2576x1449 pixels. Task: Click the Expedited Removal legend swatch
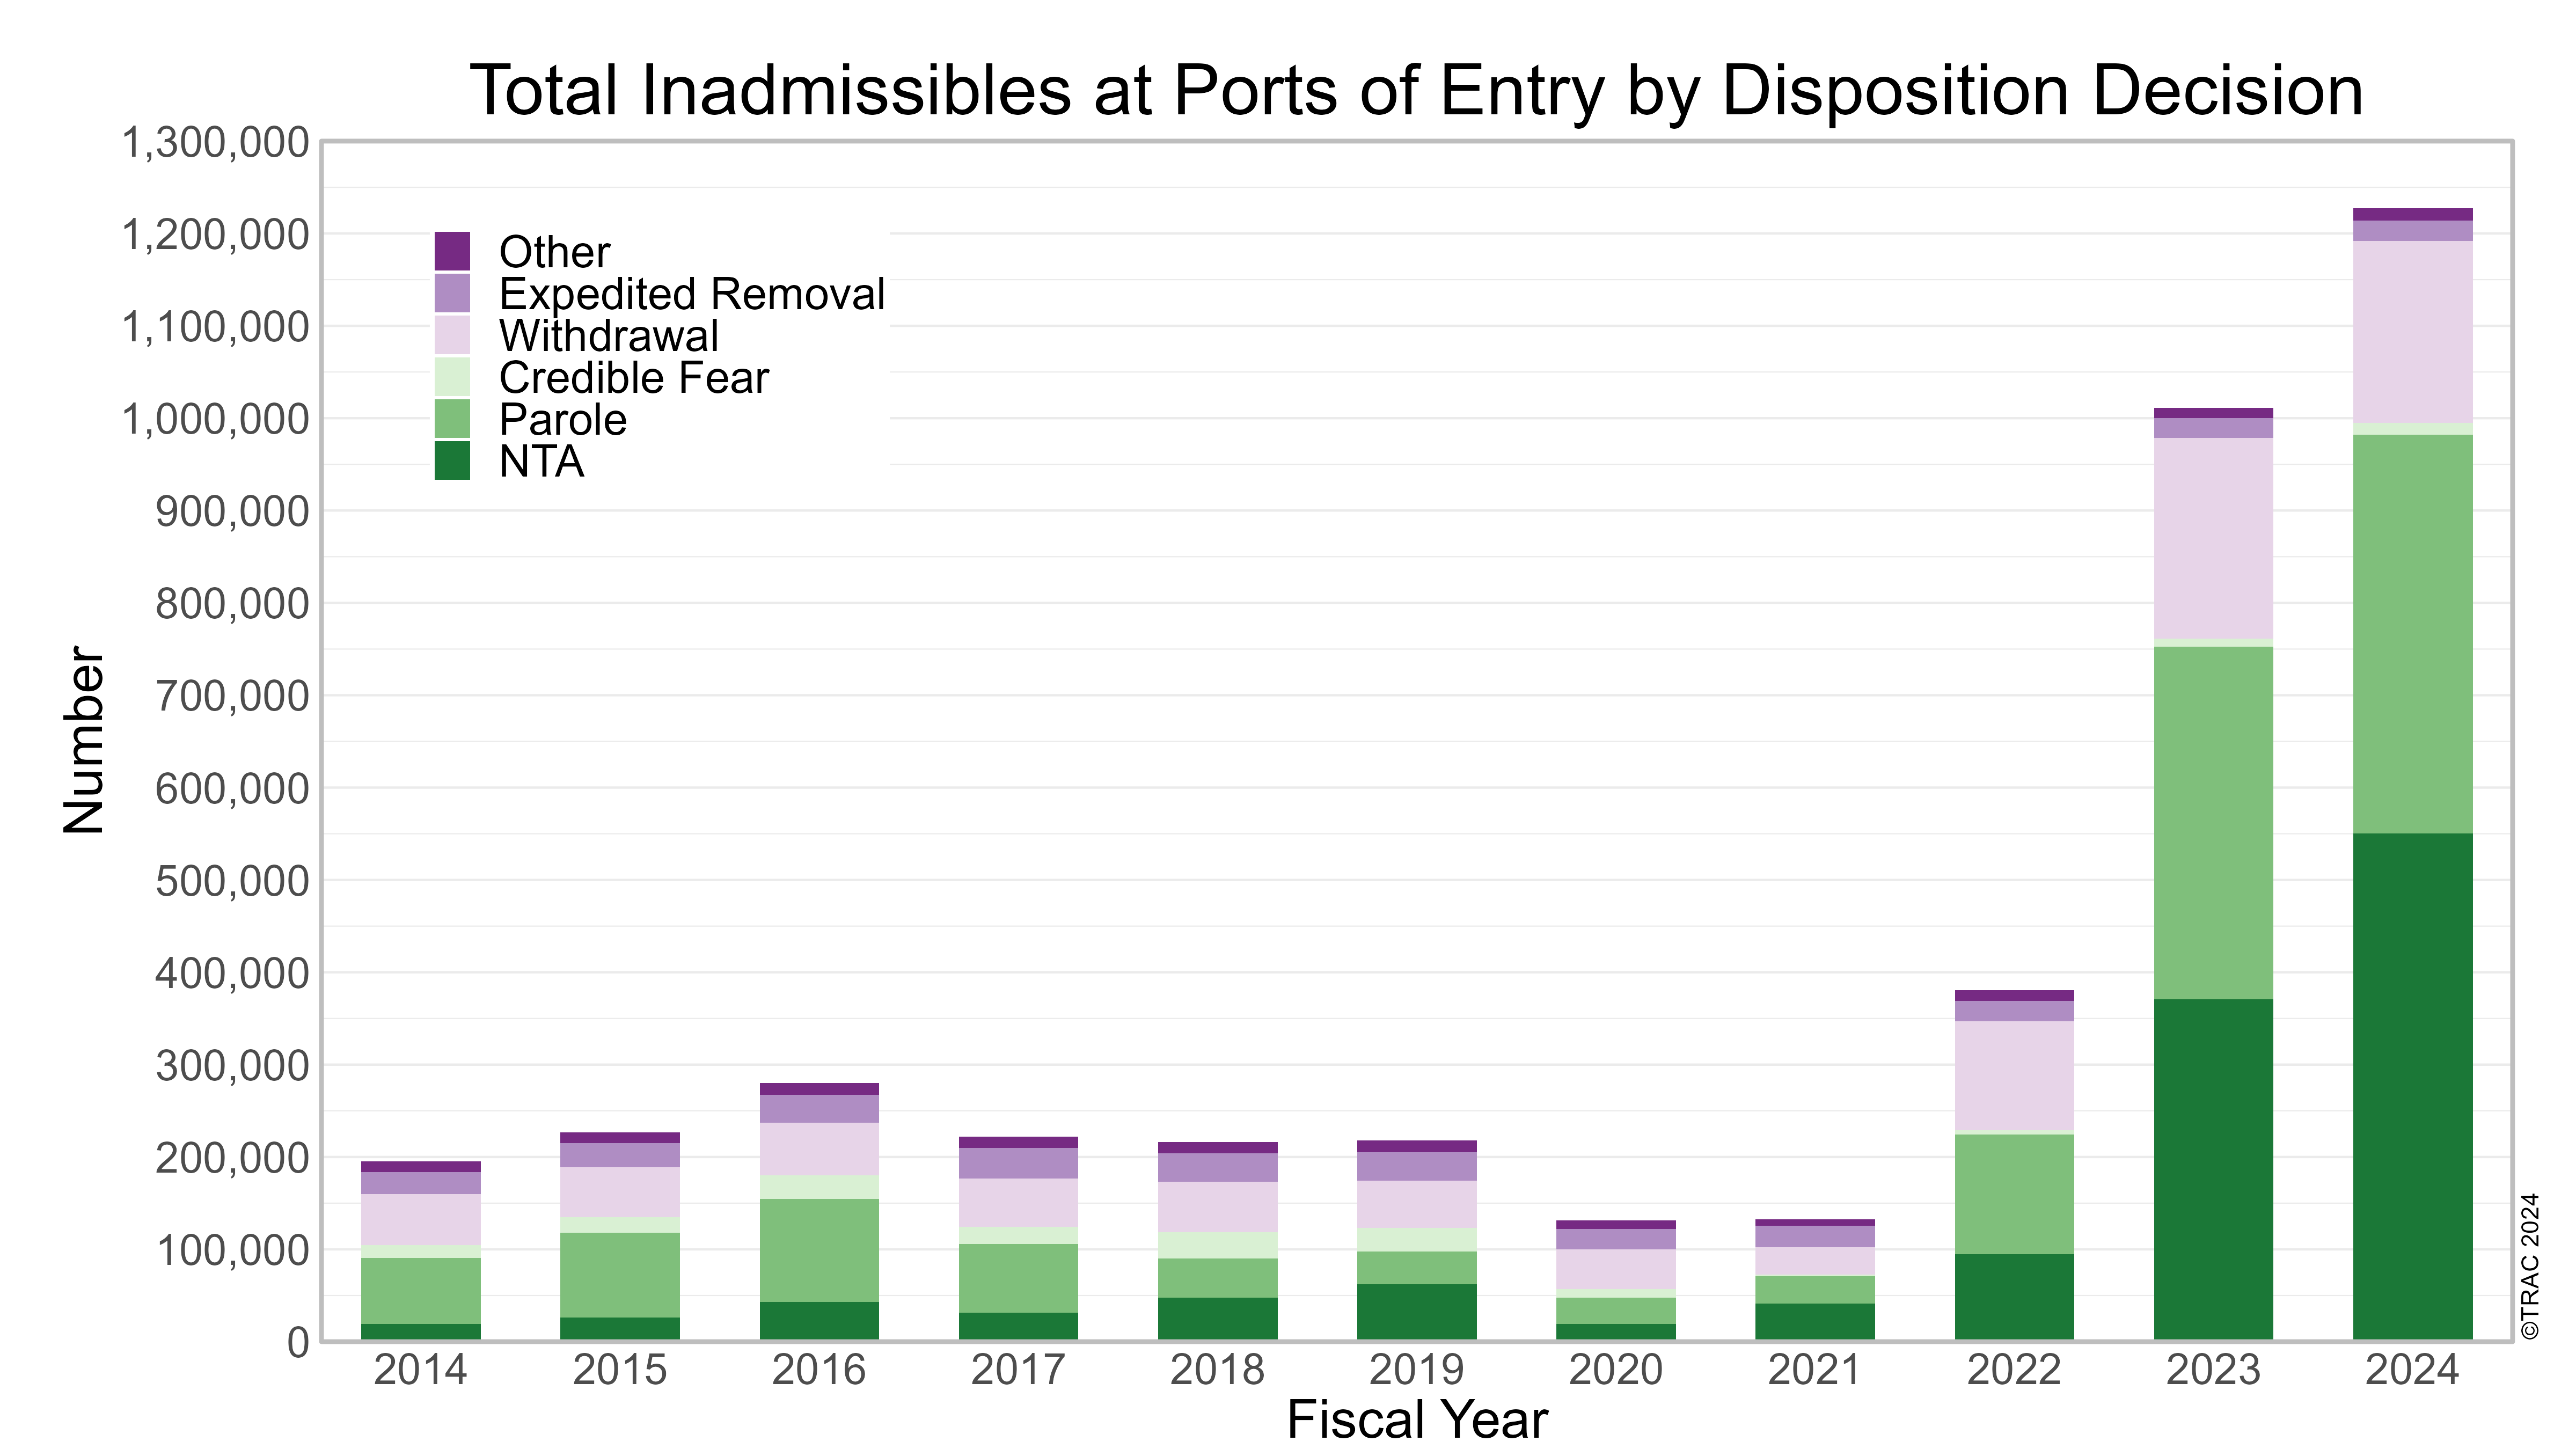click(452, 293)
